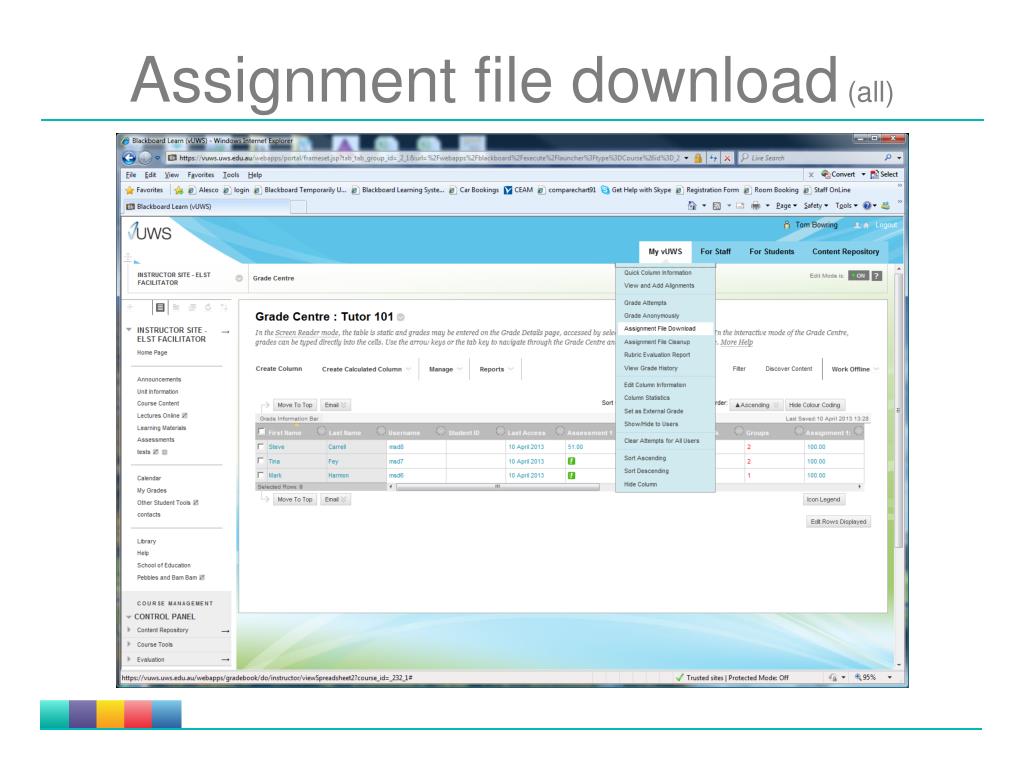Click the Filter button

coord(739,369)
